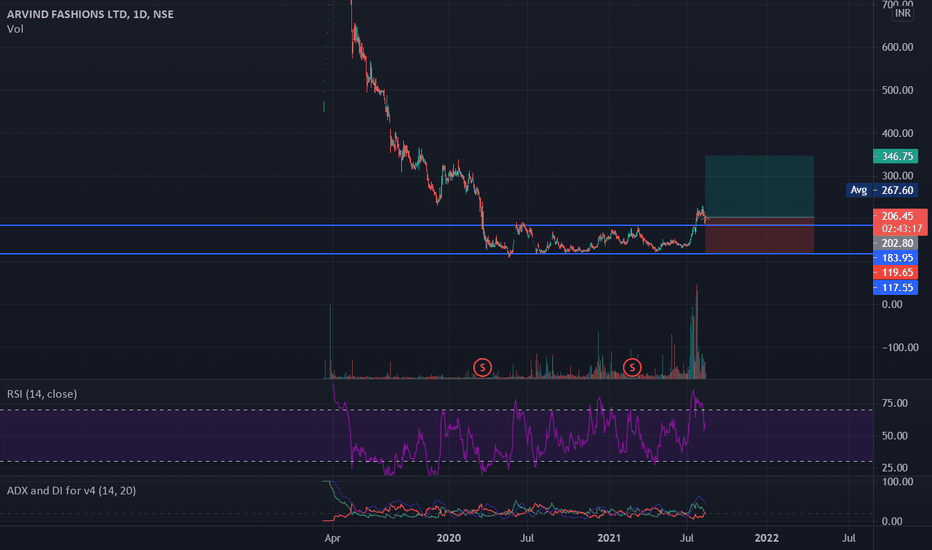
Task: Click the Avg 267.60 price label
Action: coord(881,190)
